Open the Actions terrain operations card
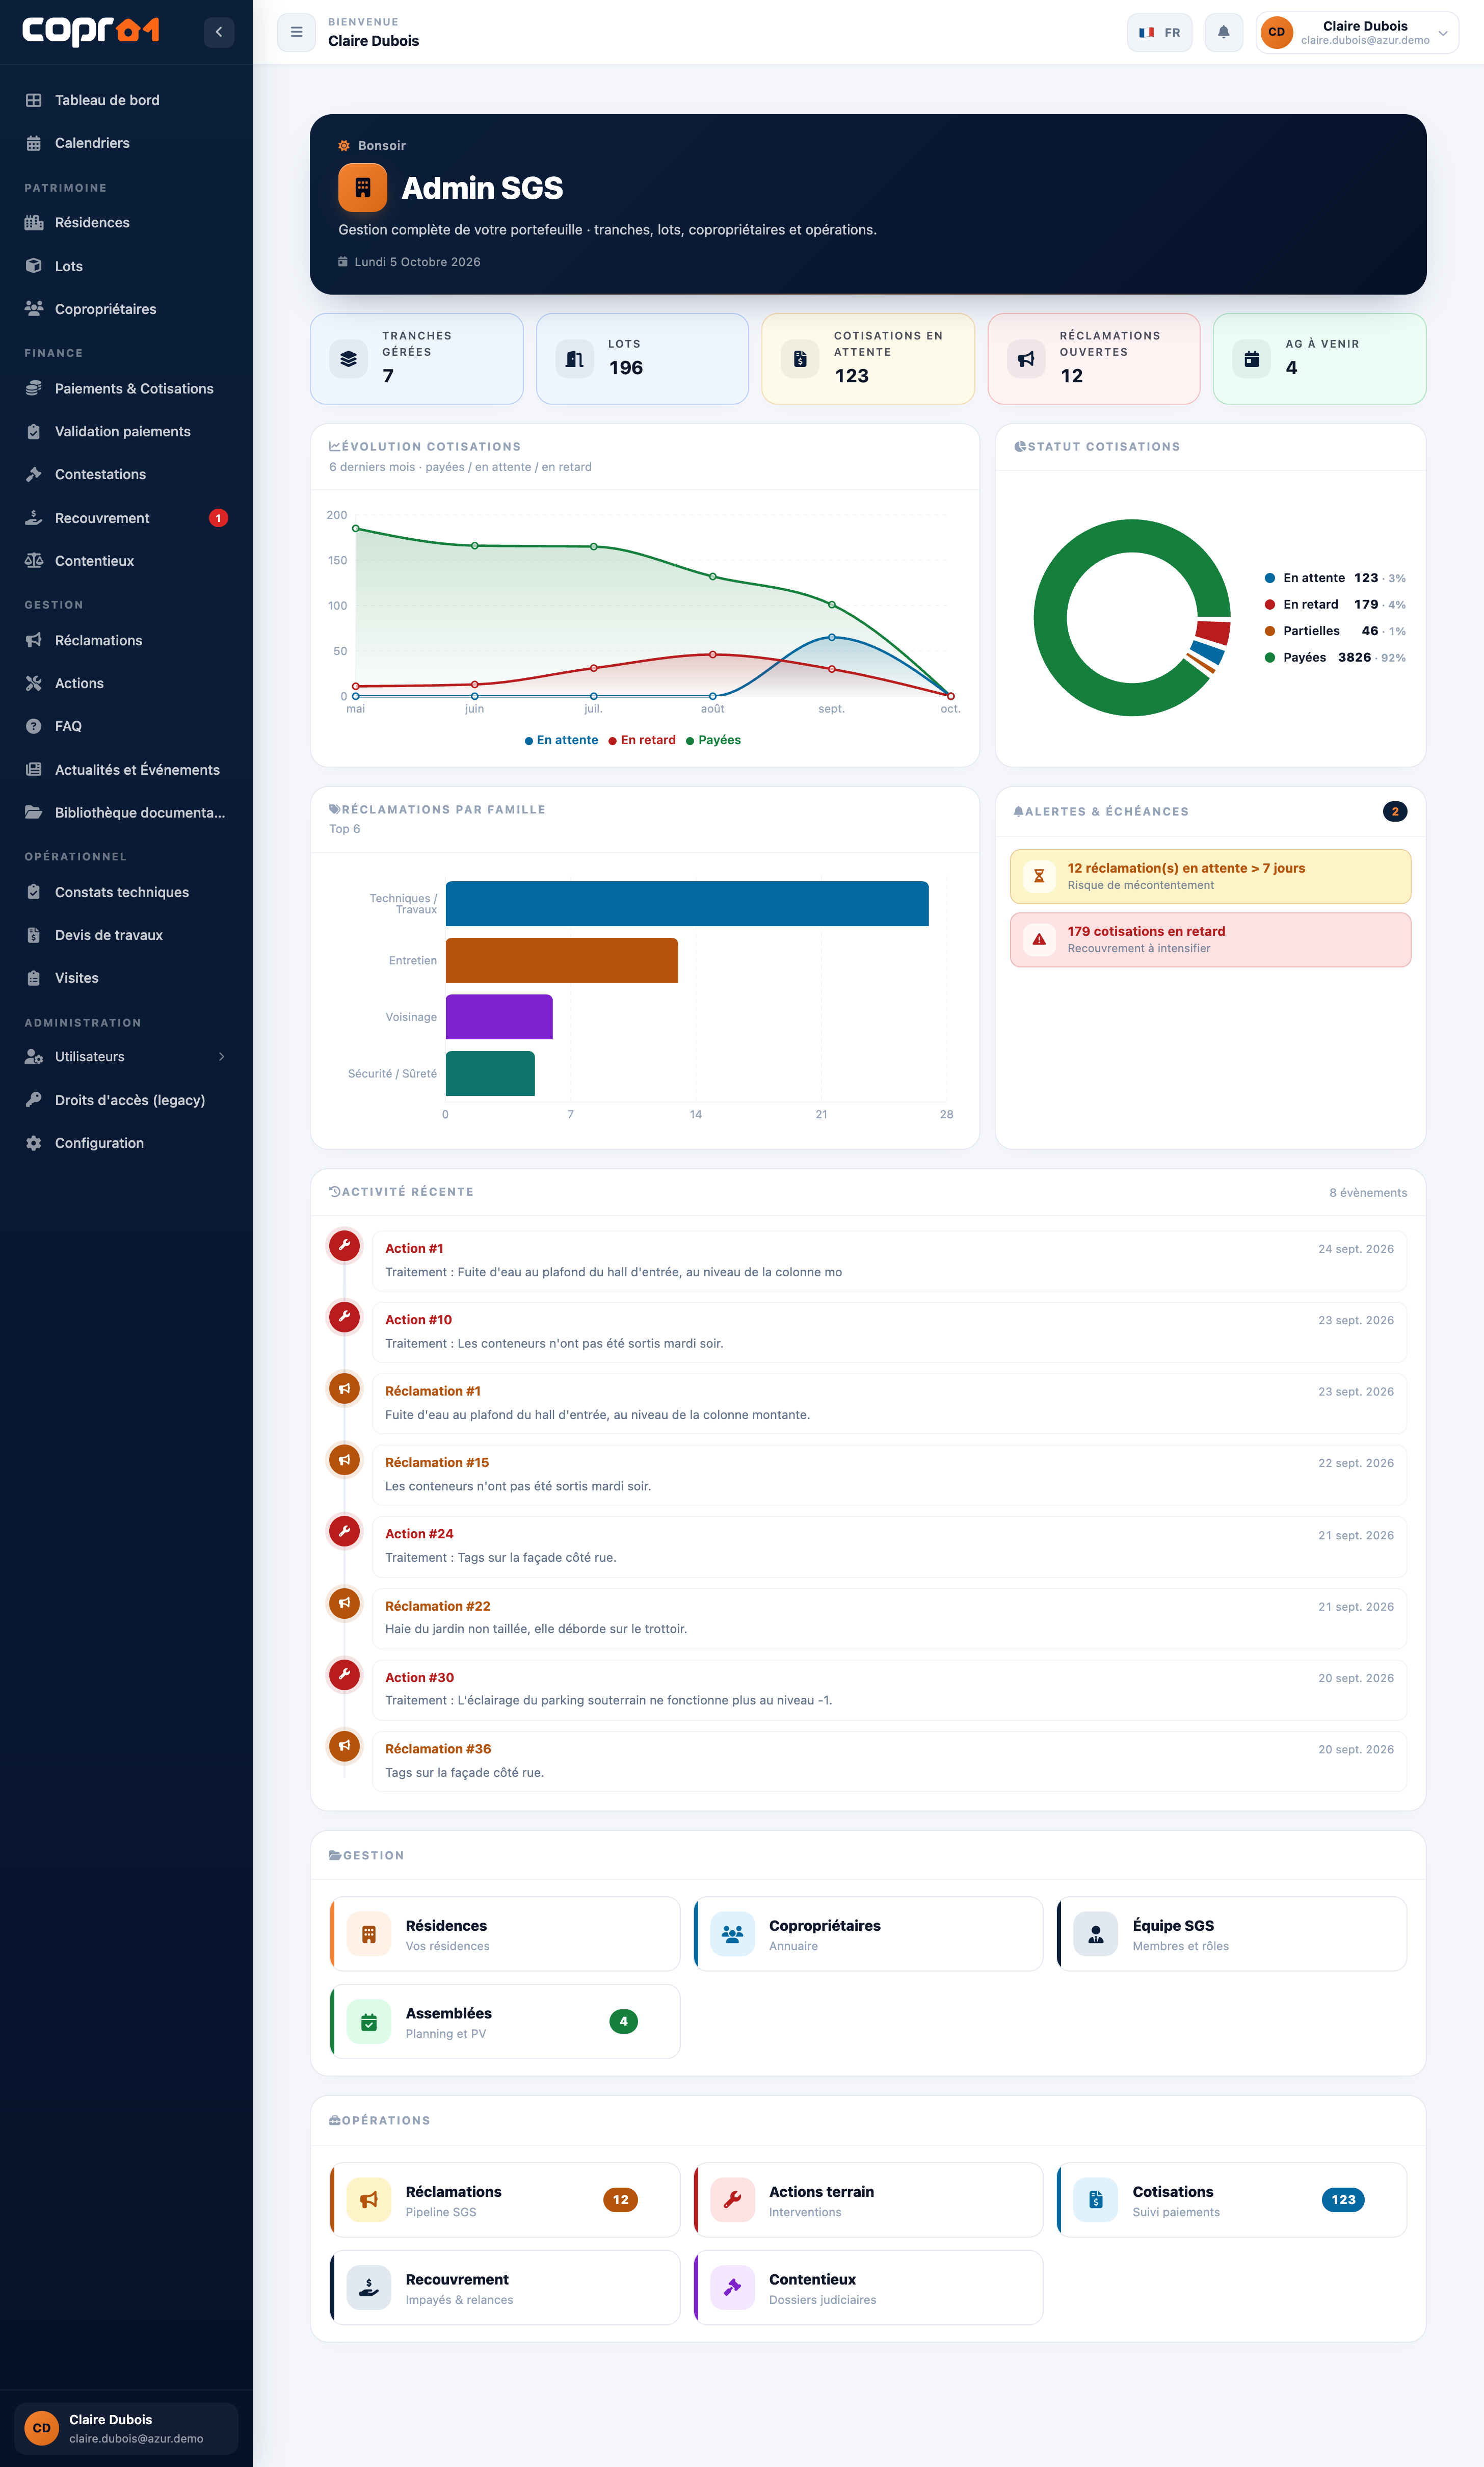This screenshot has width=1484, height=2467. click(868, 2200)
